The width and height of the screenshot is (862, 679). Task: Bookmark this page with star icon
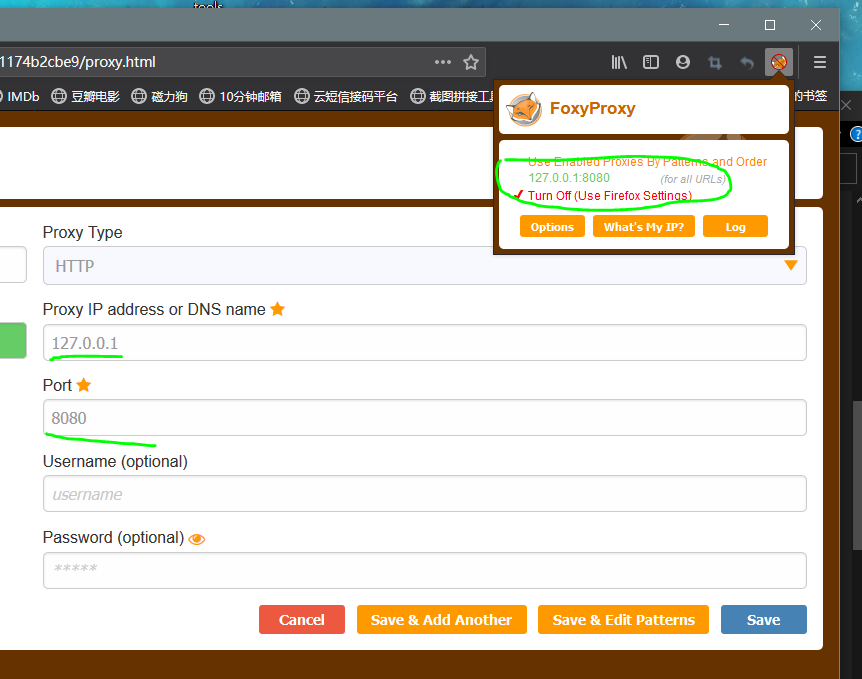[x=471, y=62]
